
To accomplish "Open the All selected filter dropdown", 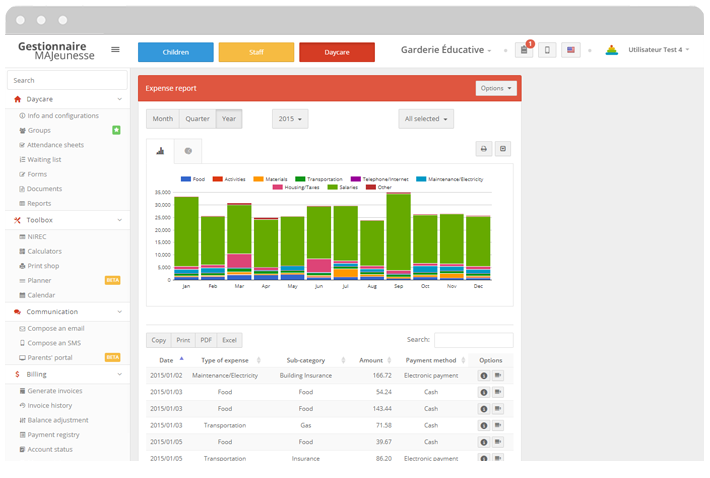I will [x=425, y=119].
